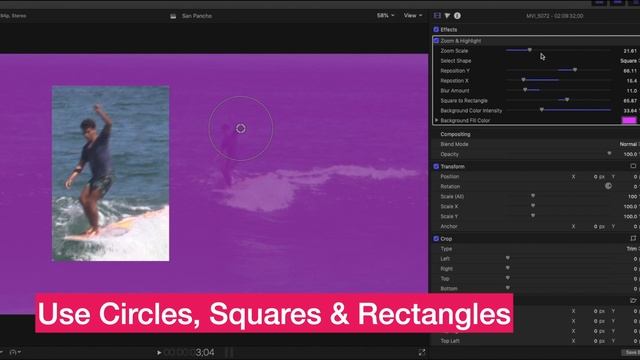
Task: Click the Scale (All) slider handle
Action: point(533,196)
